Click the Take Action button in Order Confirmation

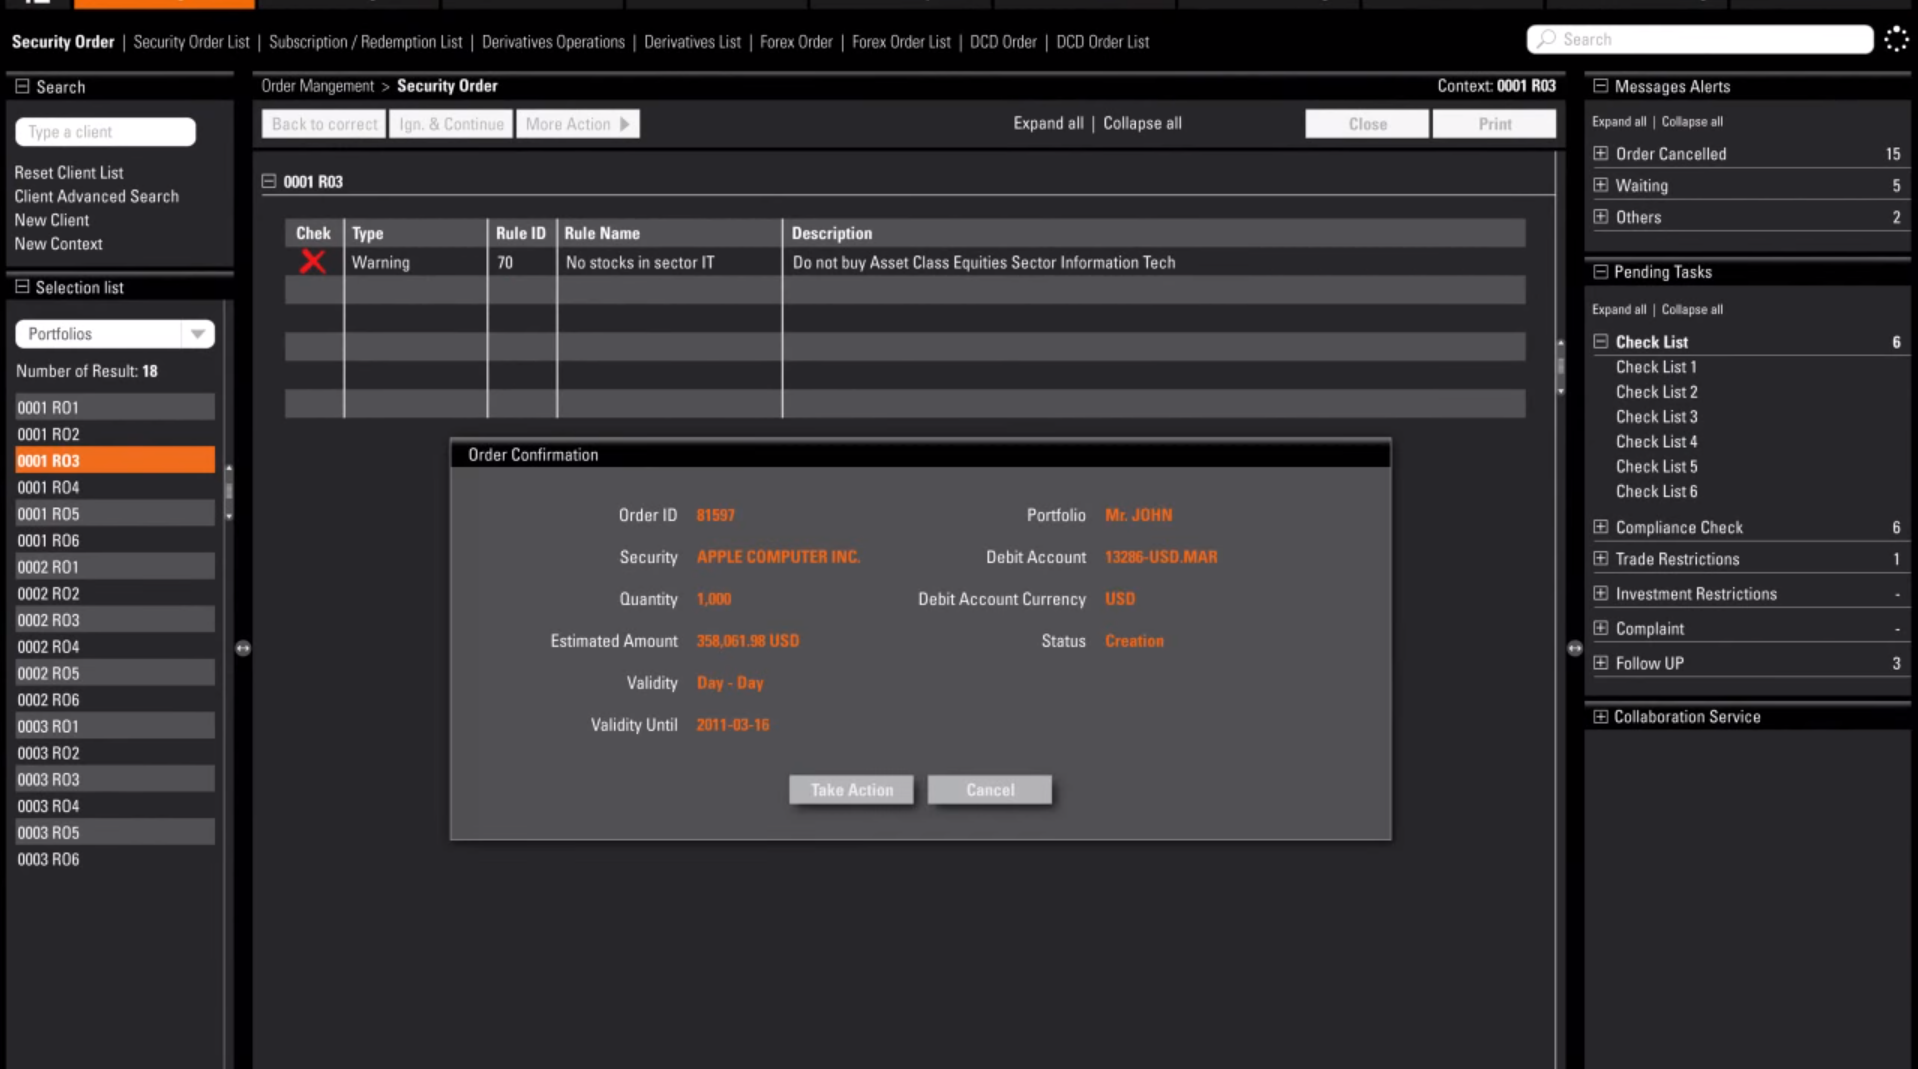coord(850,789)
